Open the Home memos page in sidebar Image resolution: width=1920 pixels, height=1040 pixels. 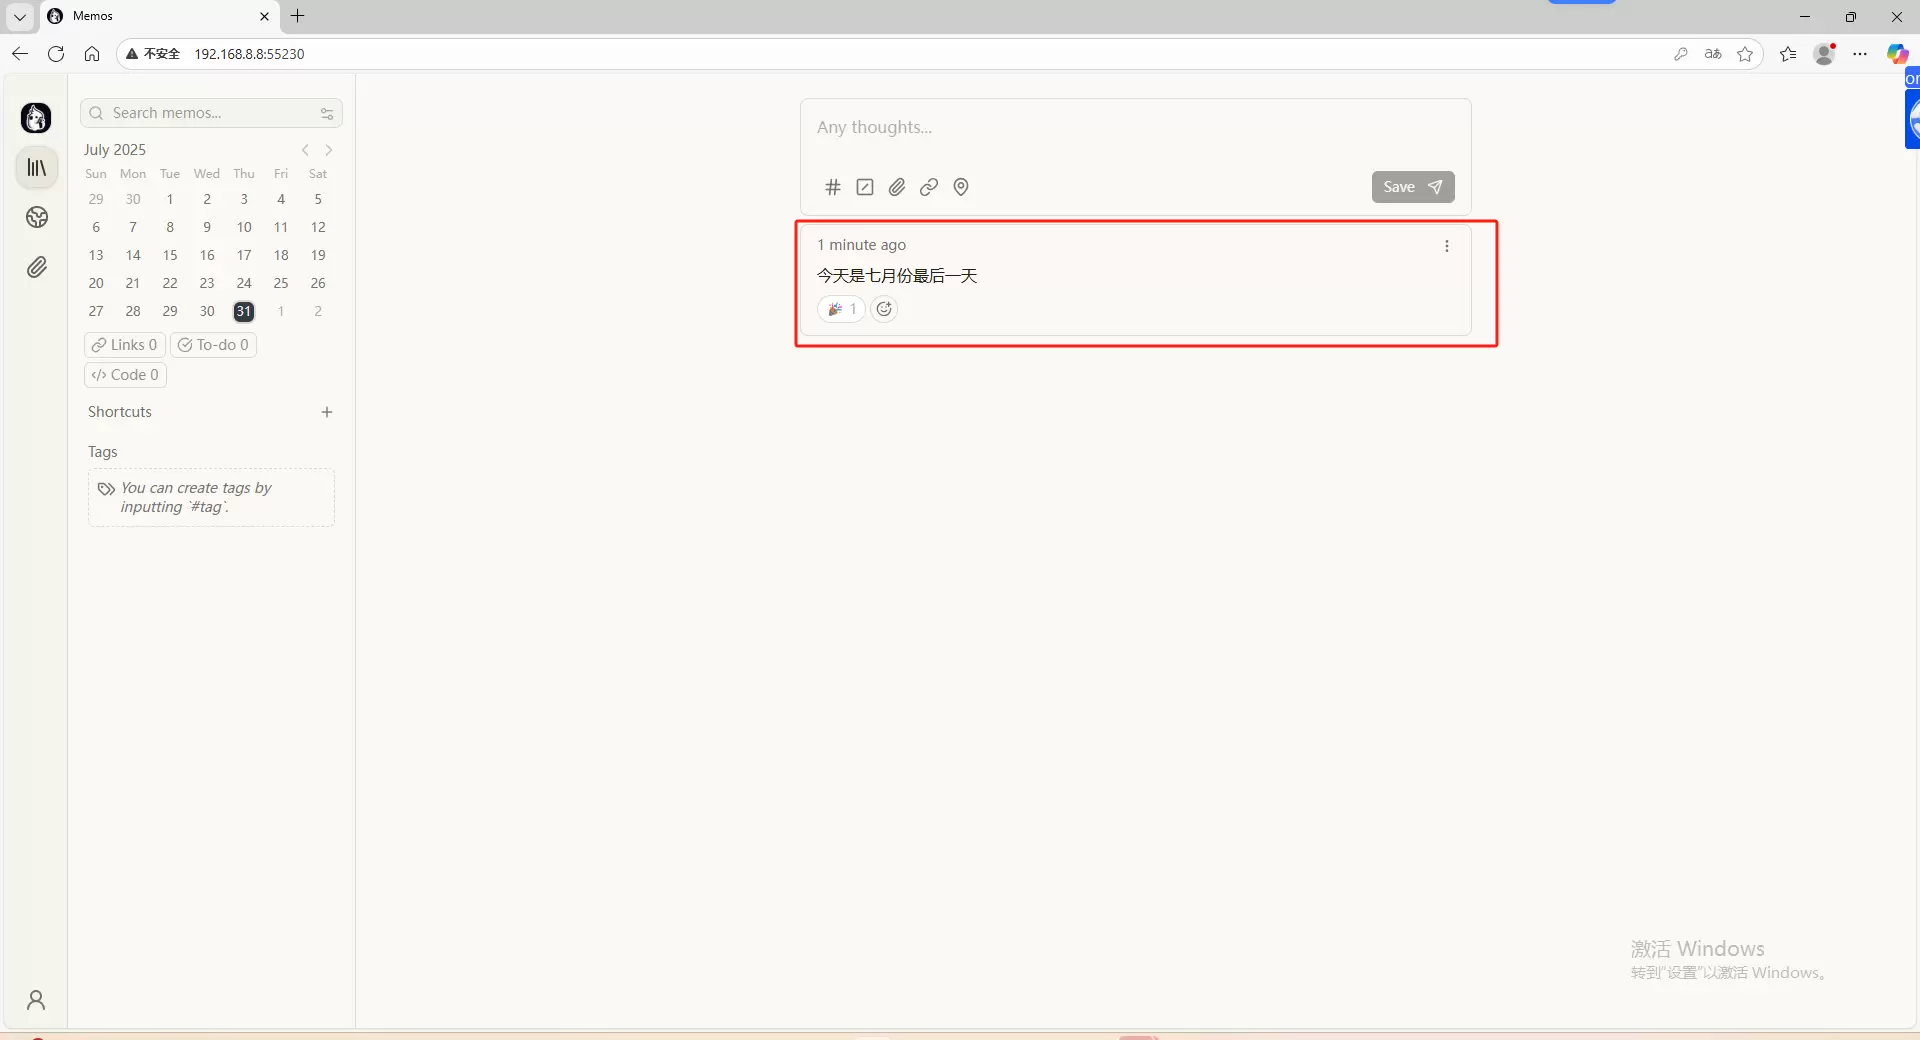[x=37, y=168]
